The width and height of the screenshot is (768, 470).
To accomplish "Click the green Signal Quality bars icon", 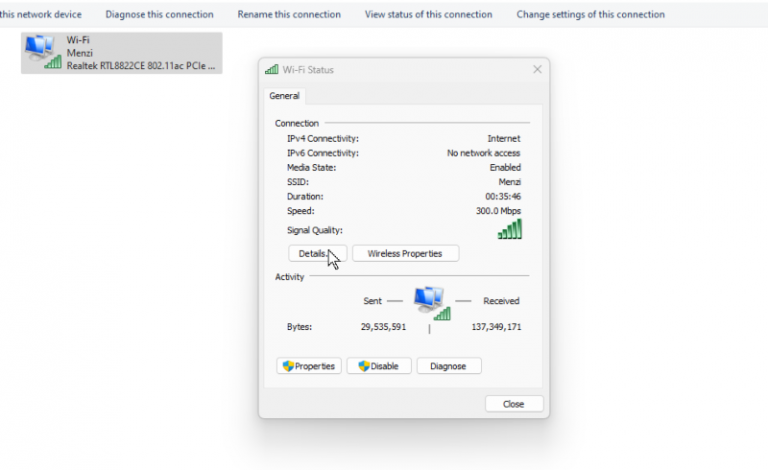I will pos(510,230).
